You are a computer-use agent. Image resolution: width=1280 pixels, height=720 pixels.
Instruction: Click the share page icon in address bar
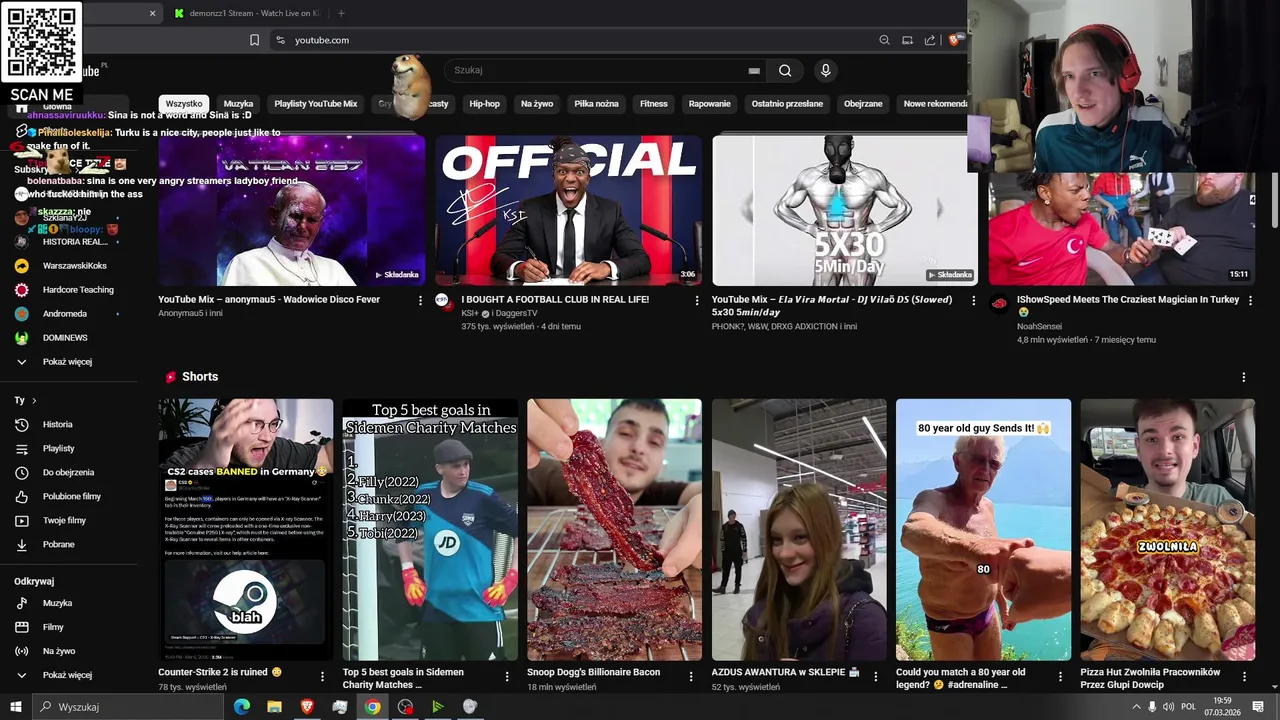click(930, 40)
